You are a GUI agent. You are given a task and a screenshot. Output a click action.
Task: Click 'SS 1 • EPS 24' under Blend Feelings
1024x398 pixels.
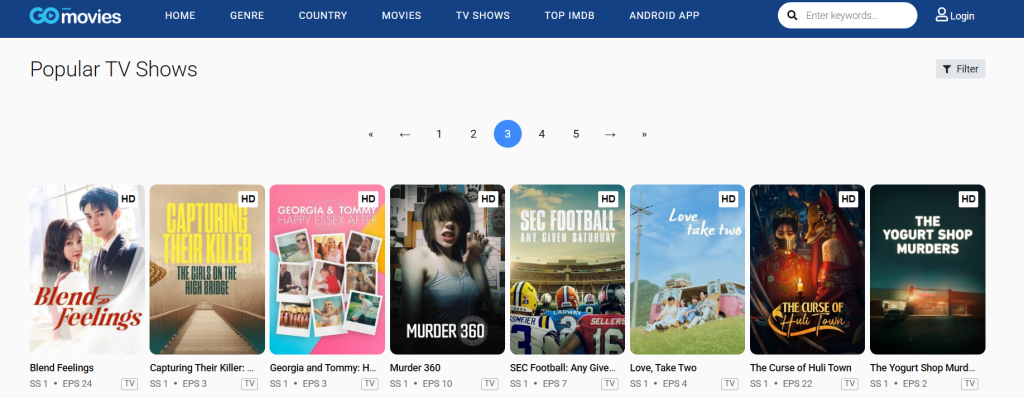pos(61,384)
